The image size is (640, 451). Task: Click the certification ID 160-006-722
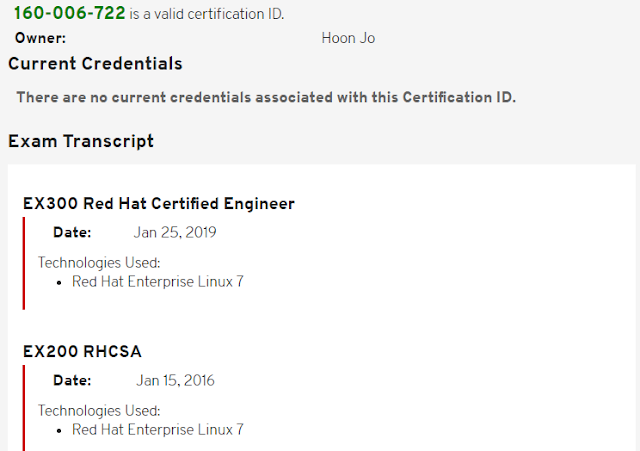pyautogui.click(x=69, y=13)
